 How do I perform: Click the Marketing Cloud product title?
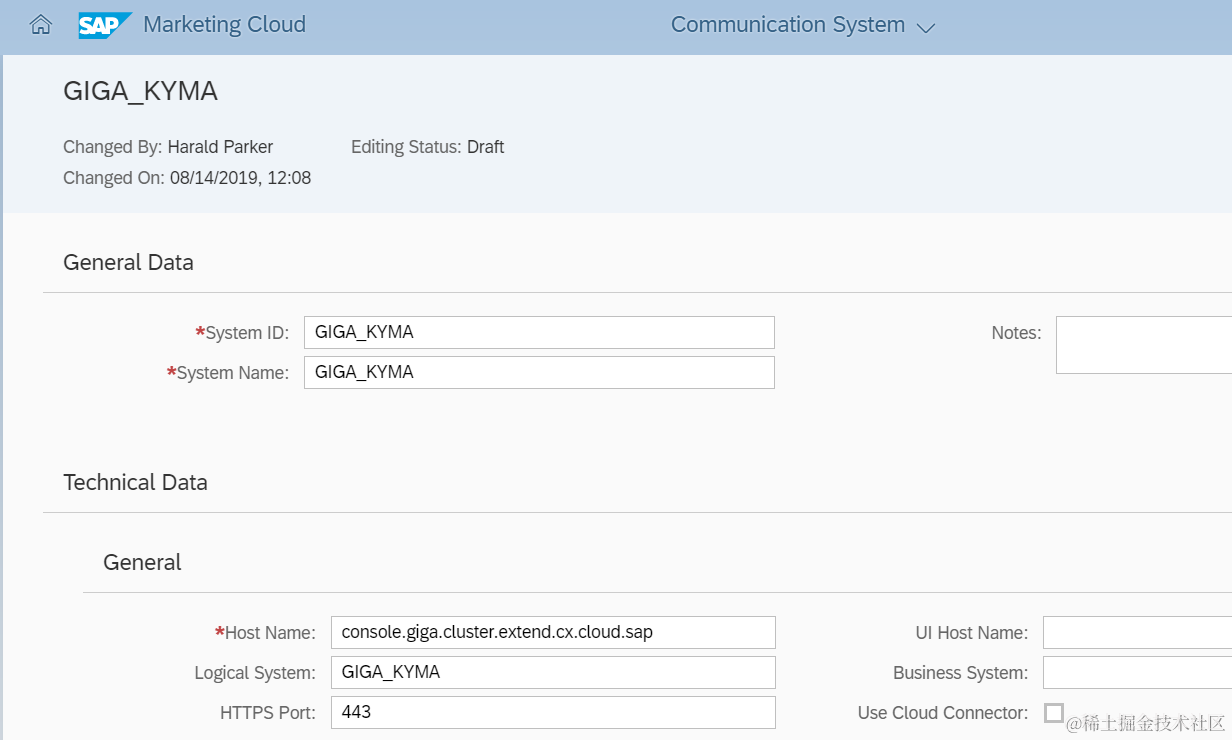pyautogui.click(x=225, y=25)
